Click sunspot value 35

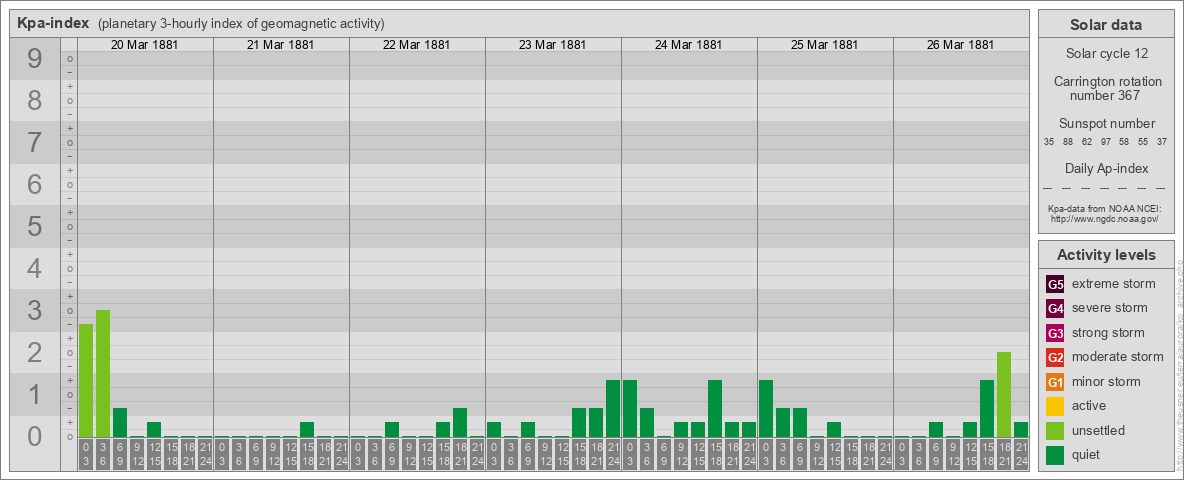point(1049,142)
